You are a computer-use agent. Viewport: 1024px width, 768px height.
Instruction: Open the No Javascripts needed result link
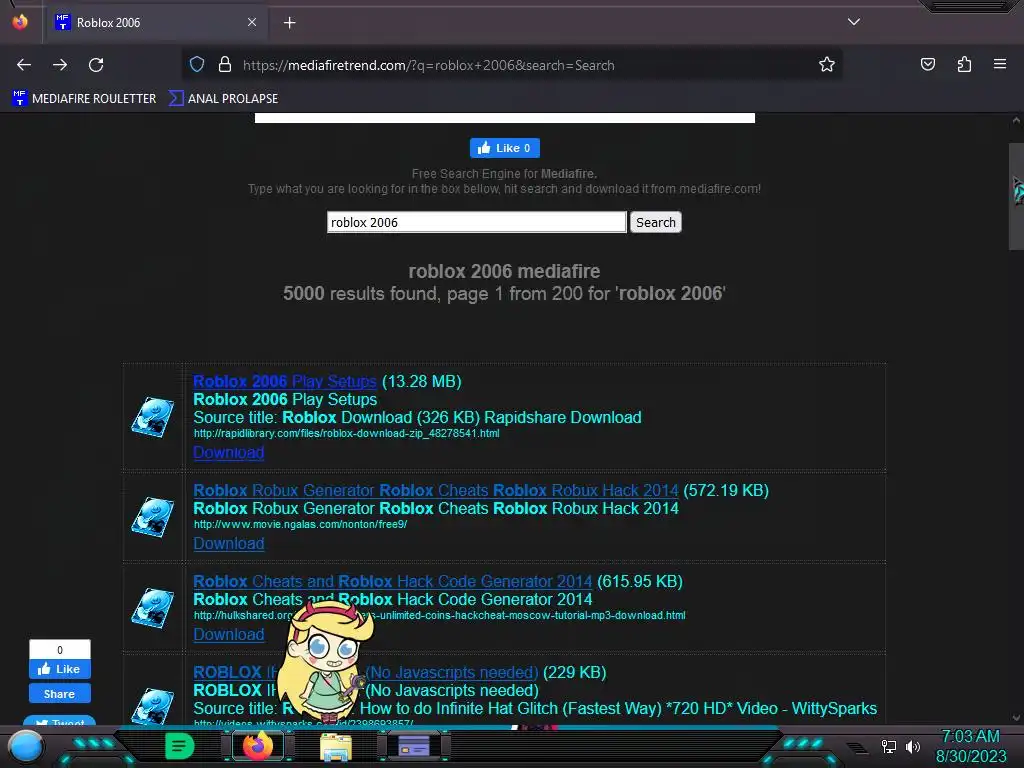452,672
